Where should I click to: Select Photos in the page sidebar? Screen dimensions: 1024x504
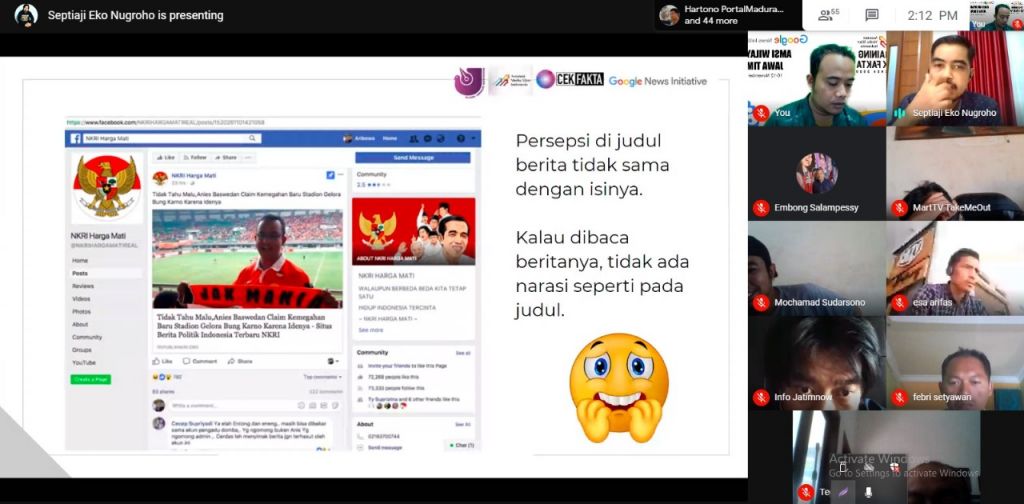point(82,311)
